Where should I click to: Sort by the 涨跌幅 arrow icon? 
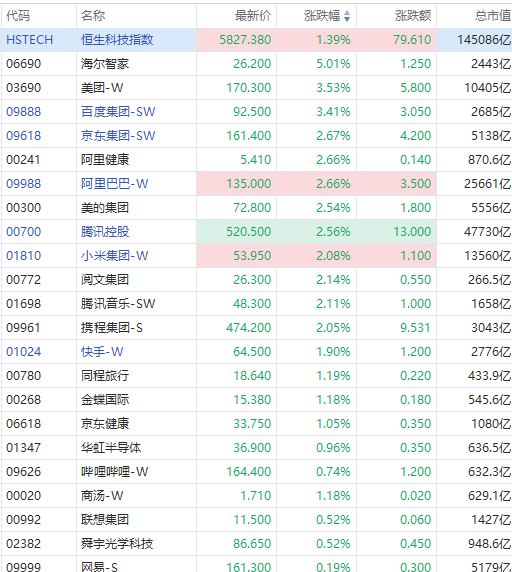347,16
